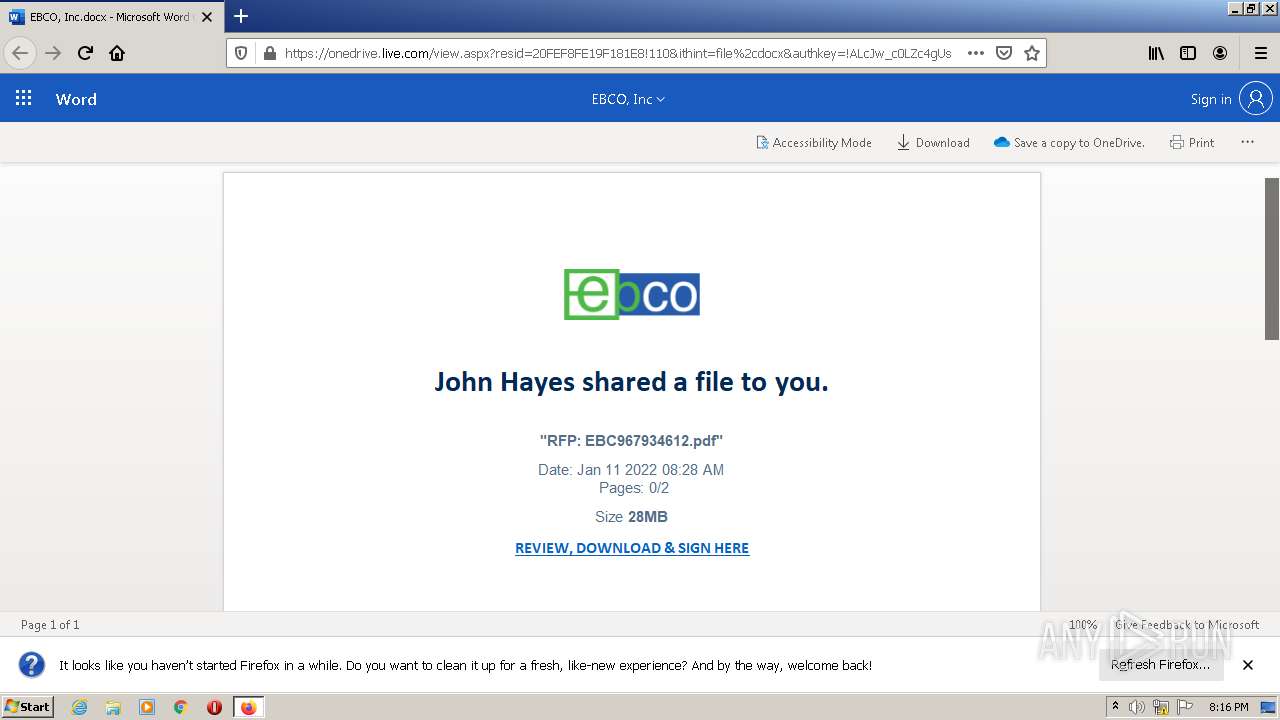Viewport: 1280px width, 720px height.
Task: Open page actions three-dot menu
Action: click(976, 53)
